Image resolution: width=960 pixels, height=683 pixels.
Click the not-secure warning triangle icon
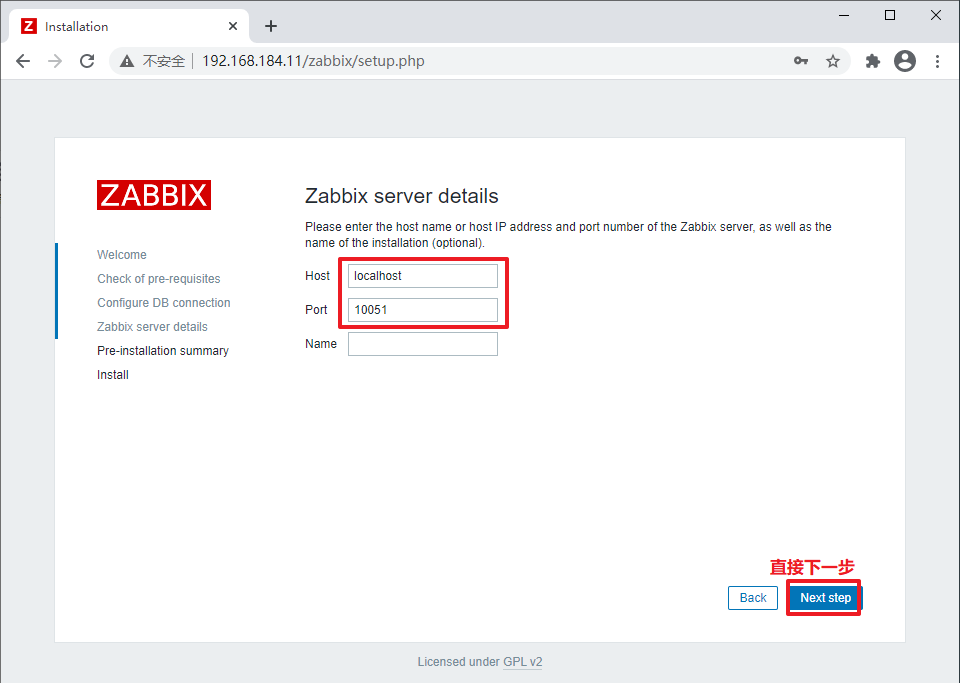(127, 61)
